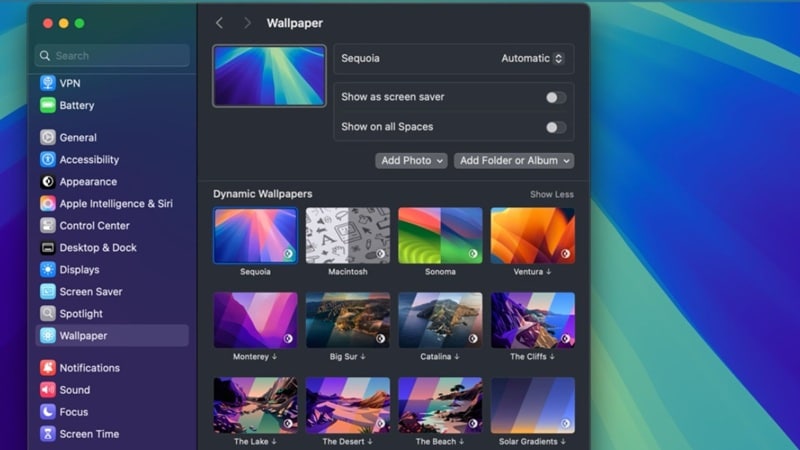Viewport: 800px width, 450px height.
Task: Click download arrow next to Big Sur
Action: coord(363,357)
